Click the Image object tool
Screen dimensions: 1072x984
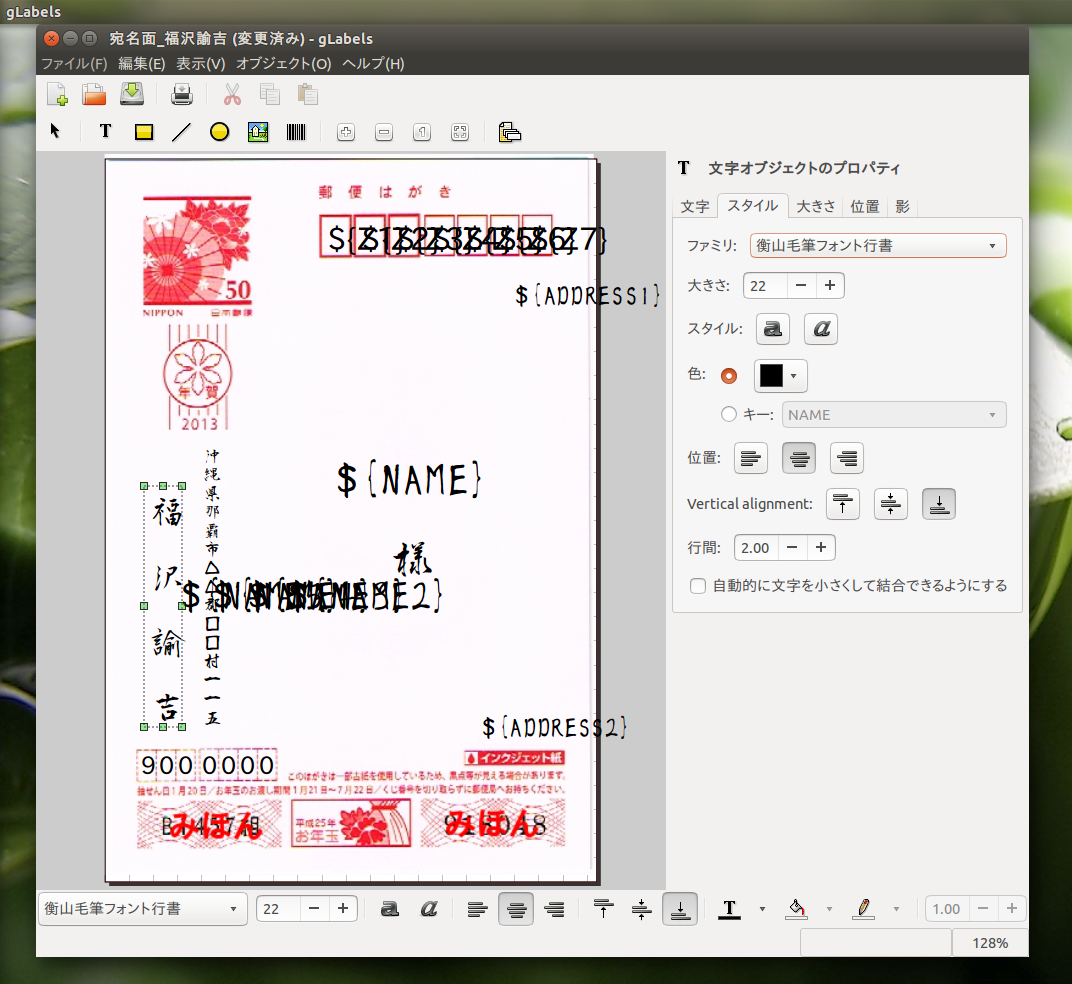click(258, 131)
